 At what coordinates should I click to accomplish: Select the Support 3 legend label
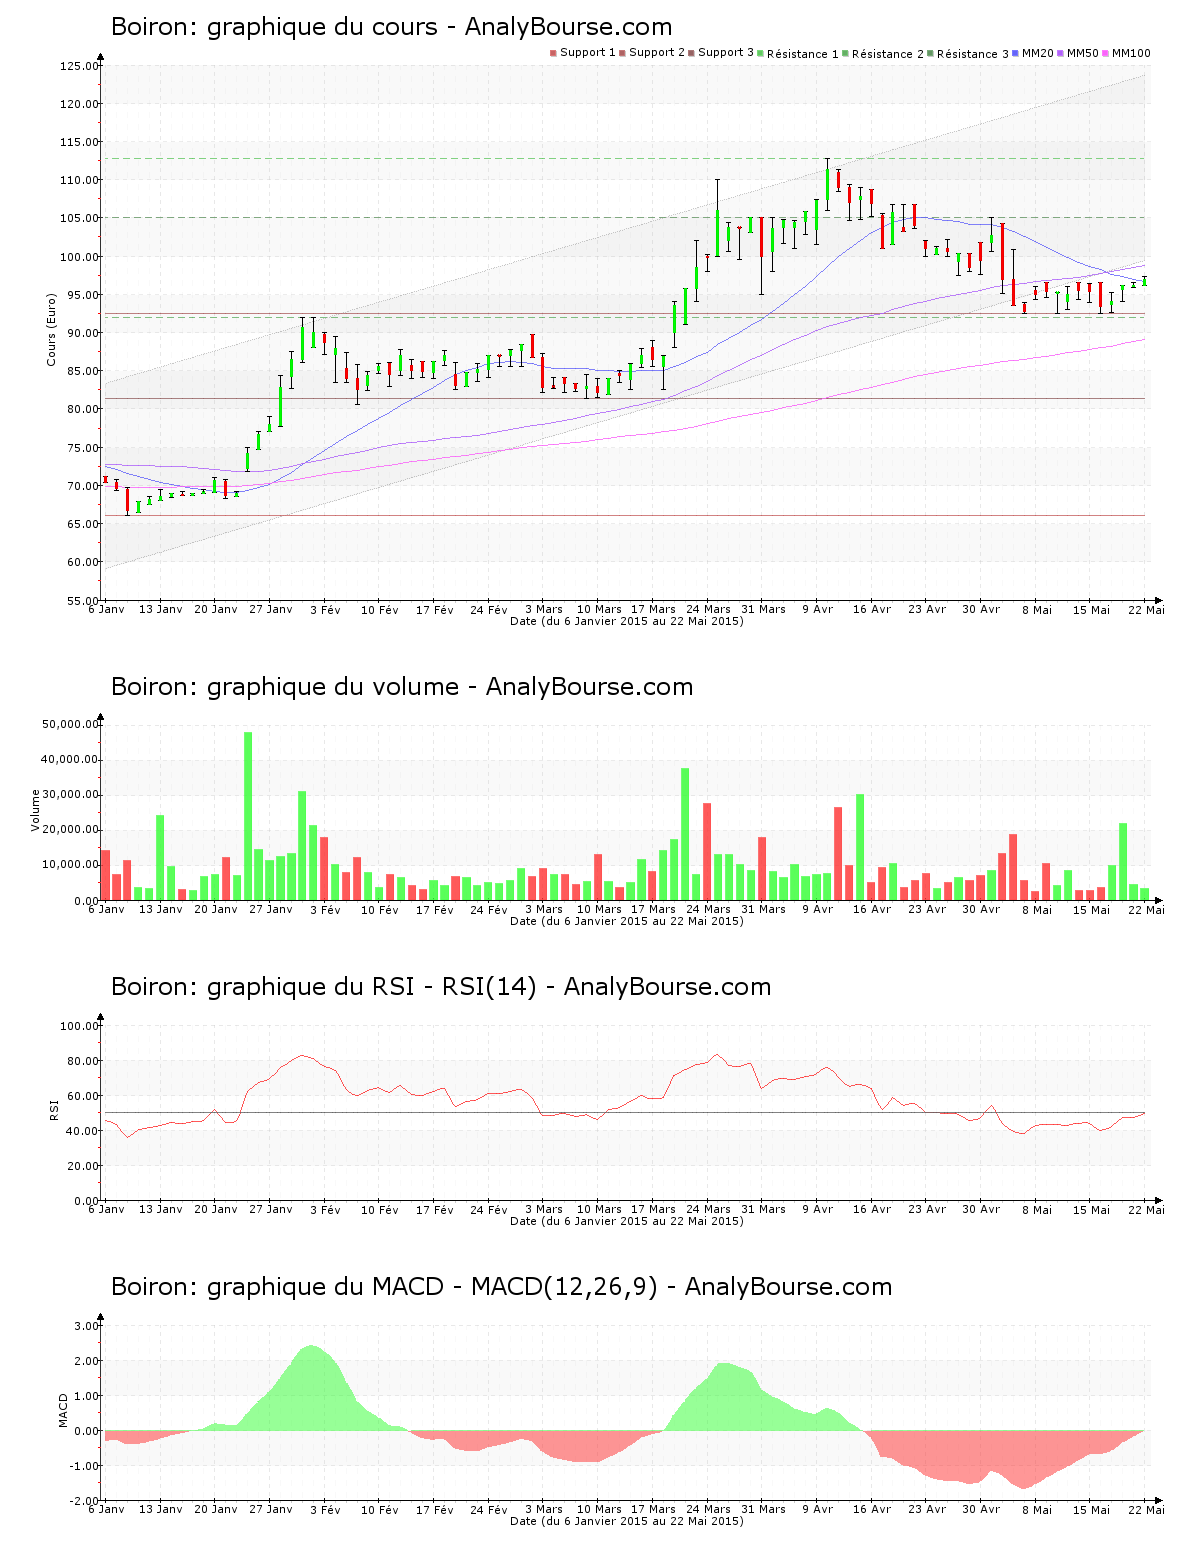click(x=726, y=53)
